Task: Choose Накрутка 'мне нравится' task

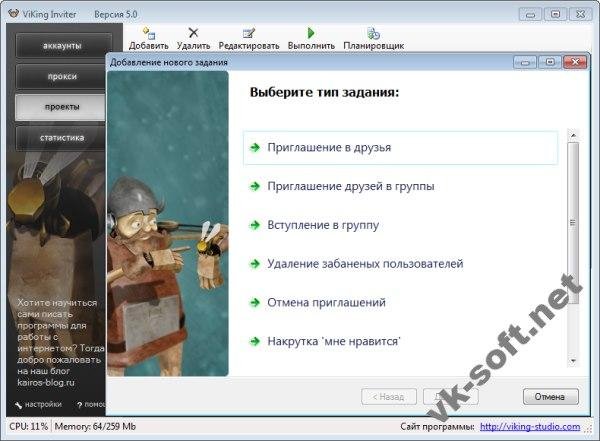Action: pos(400,341)
